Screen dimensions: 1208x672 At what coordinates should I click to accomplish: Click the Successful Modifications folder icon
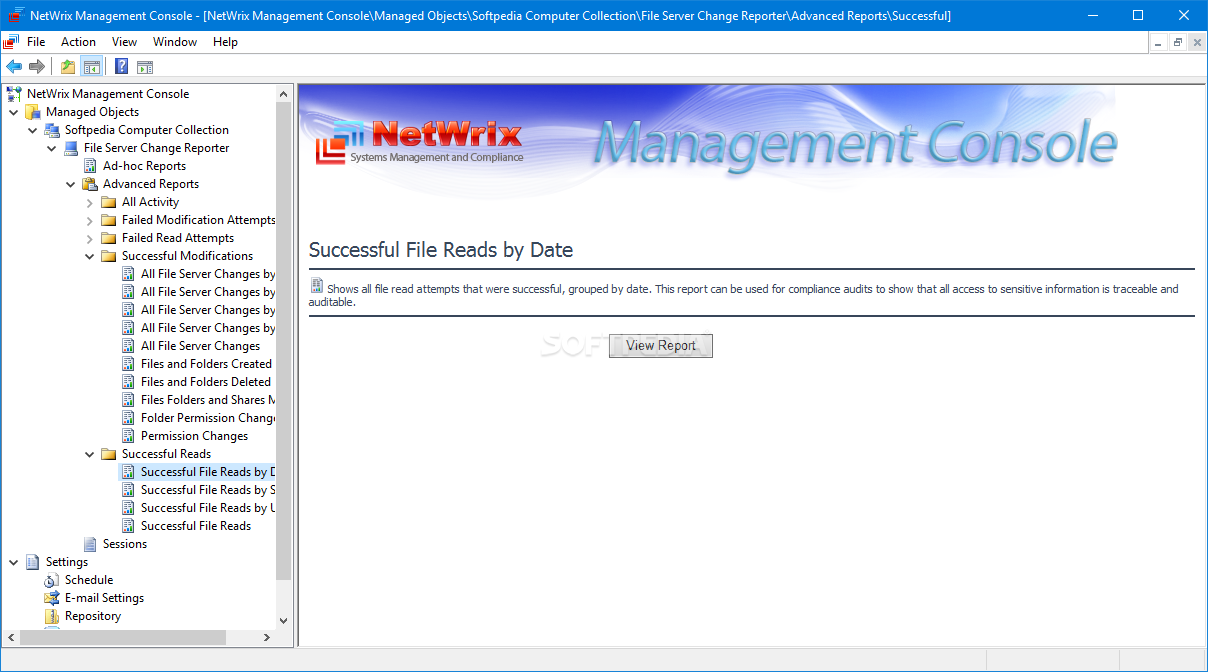click(x=109, y=256)
